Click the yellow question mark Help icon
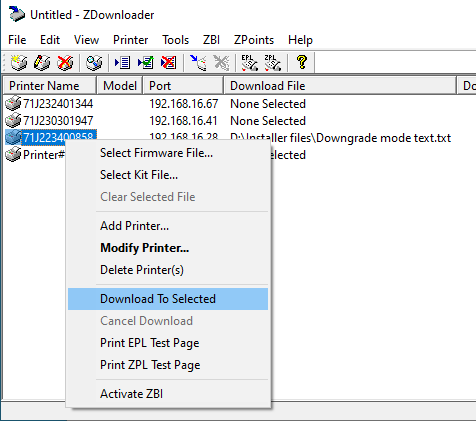Viewport: 476px width, 421px height. 302,62
